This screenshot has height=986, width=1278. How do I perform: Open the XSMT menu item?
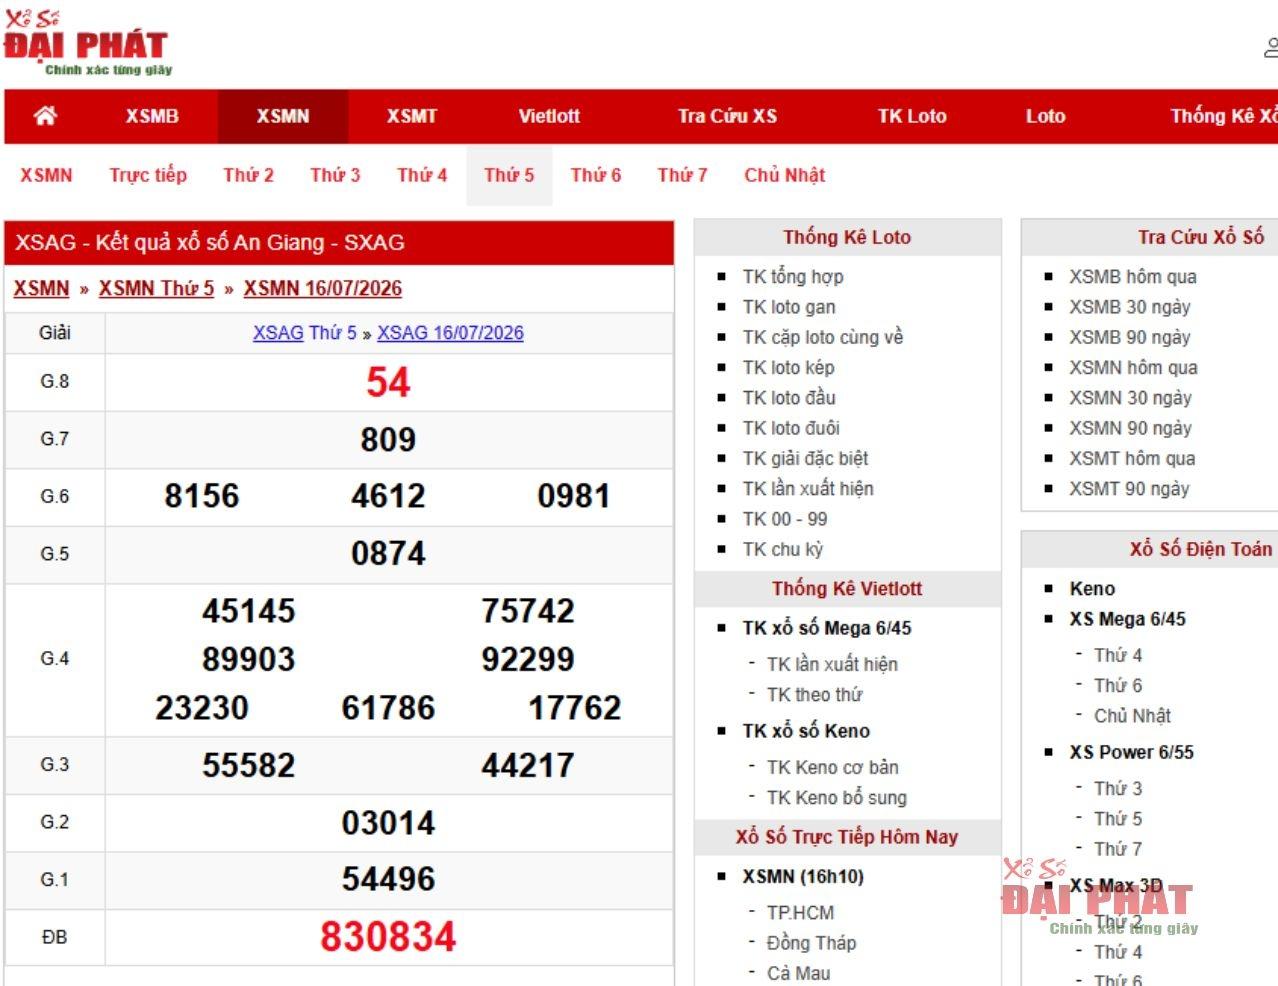[x=412, y=116]
